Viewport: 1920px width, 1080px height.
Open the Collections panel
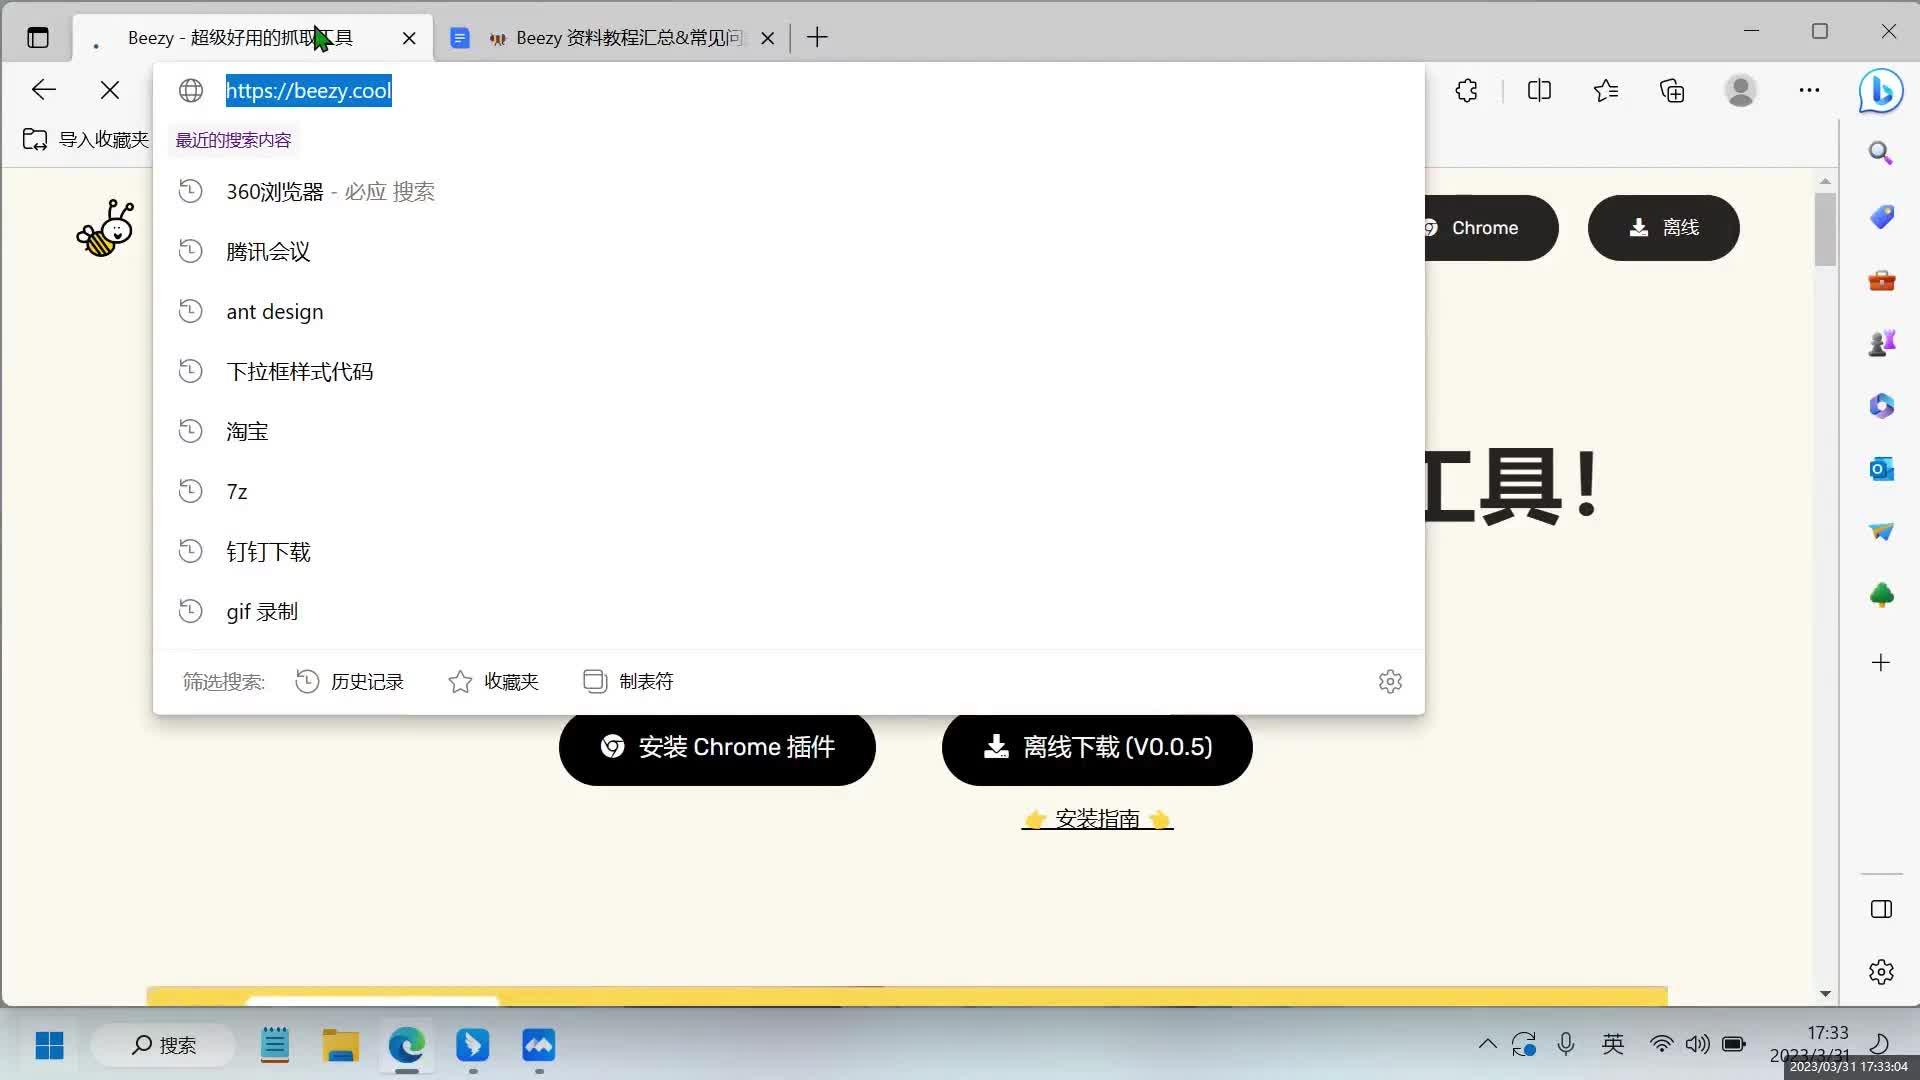pos(1671,90)
